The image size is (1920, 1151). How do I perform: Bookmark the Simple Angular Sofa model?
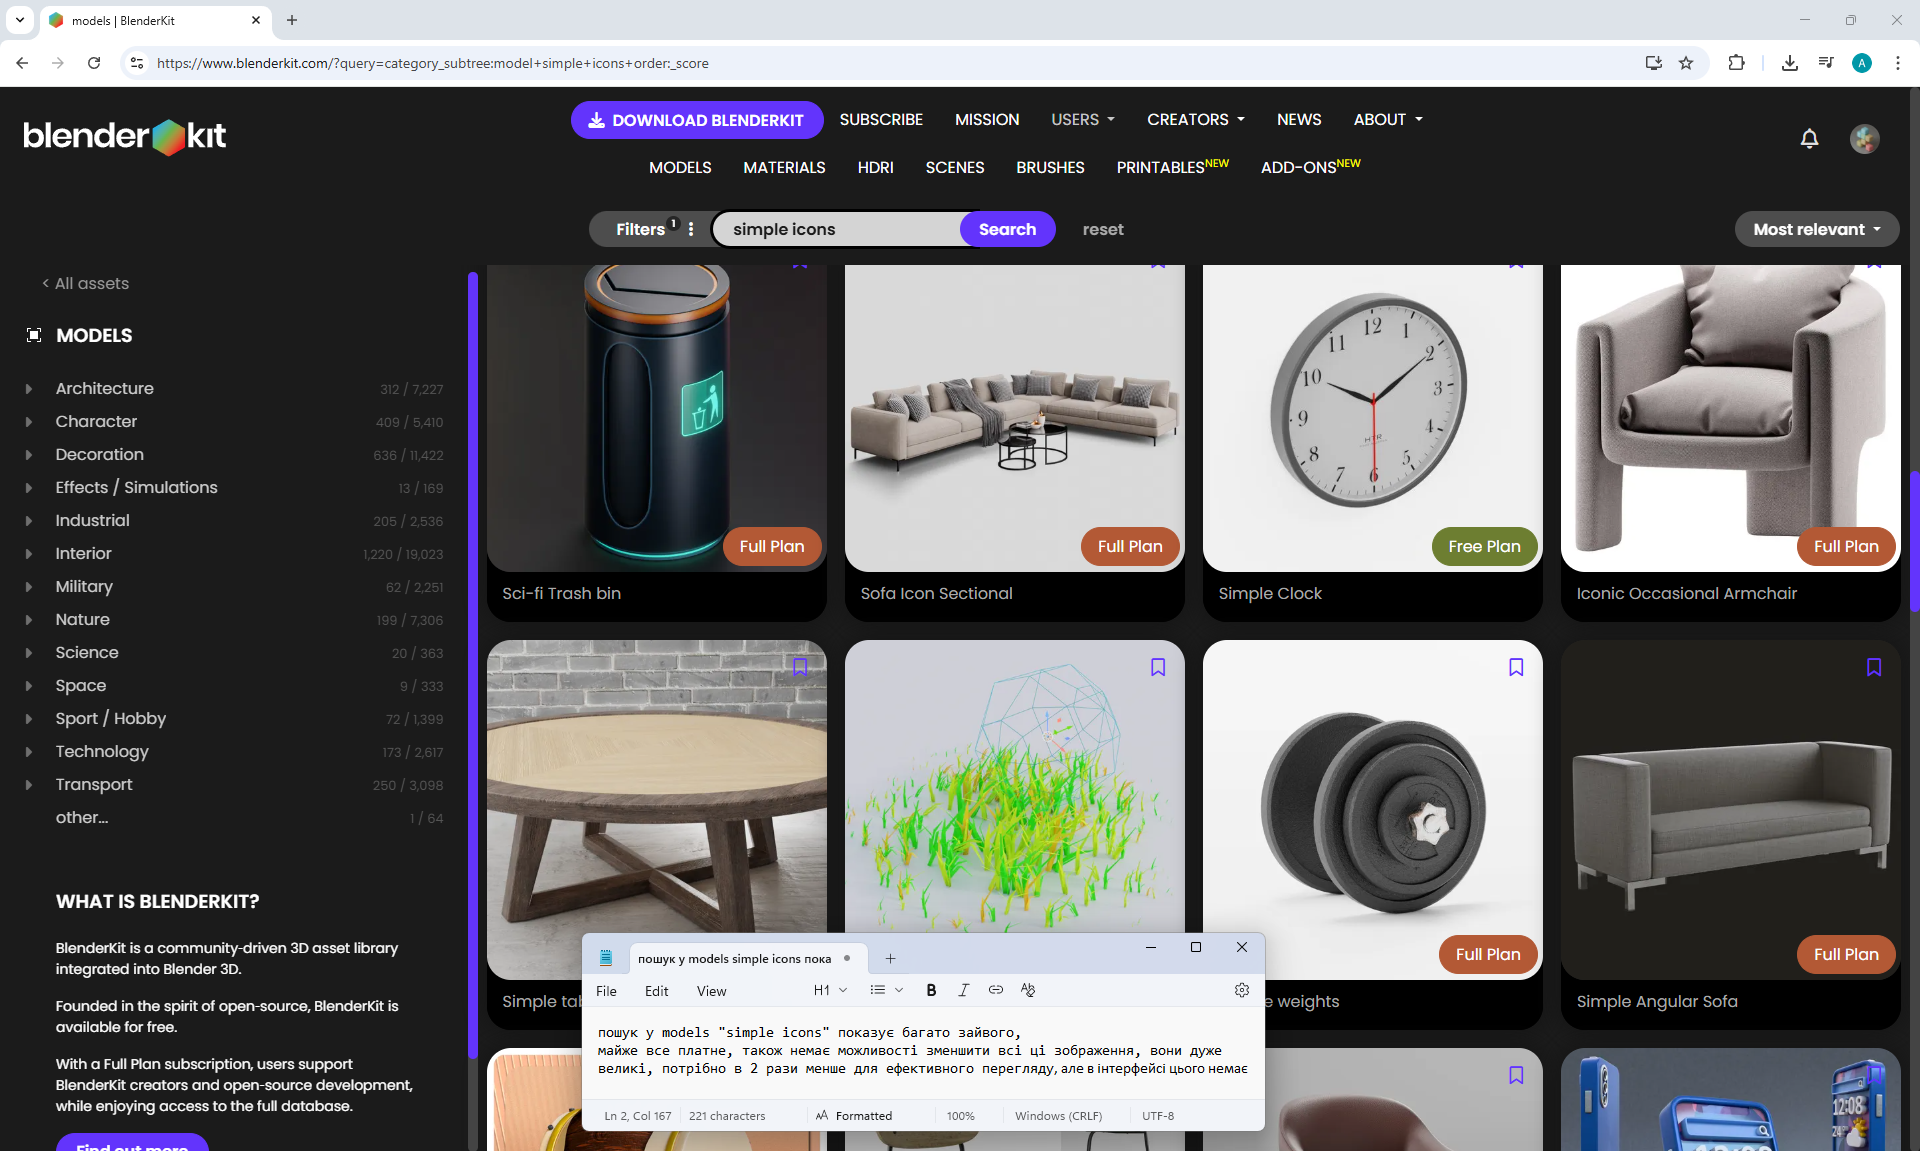coord(1874,667)
